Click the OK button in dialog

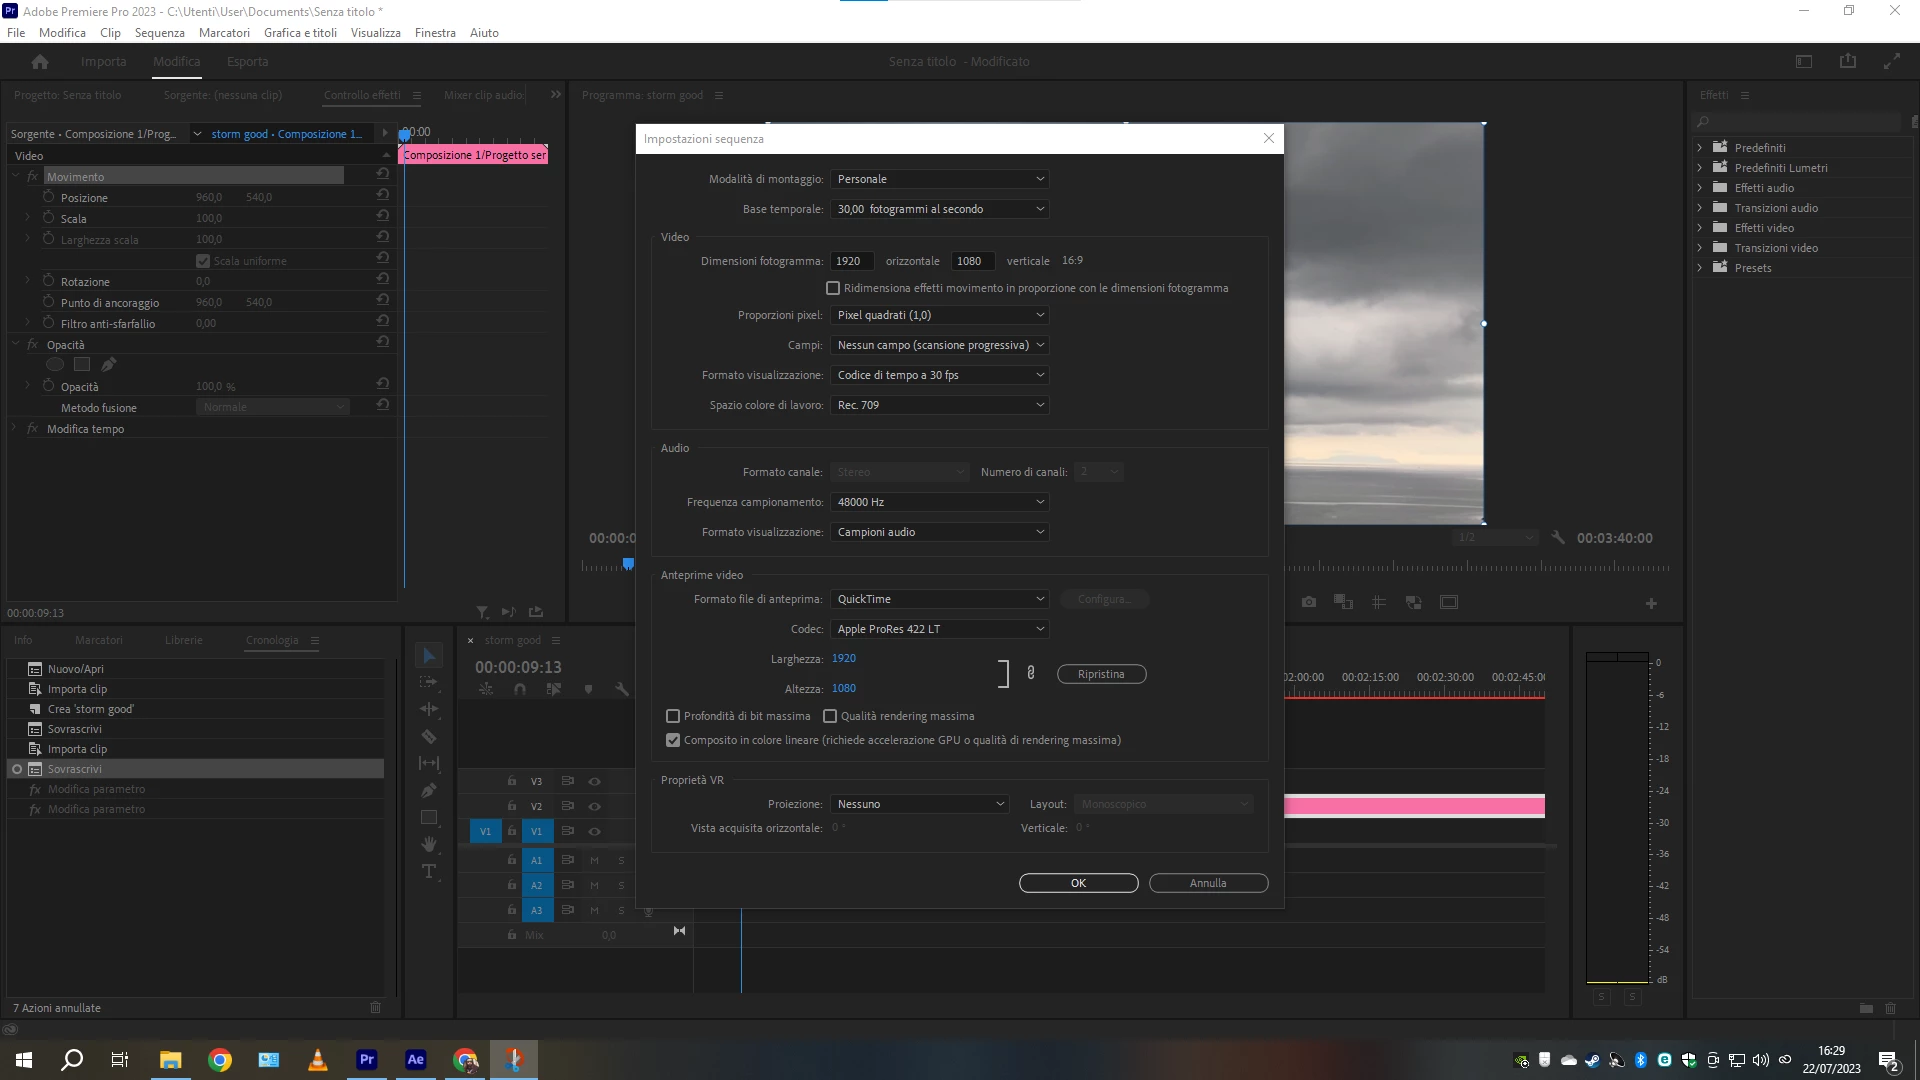(1078, 883)
